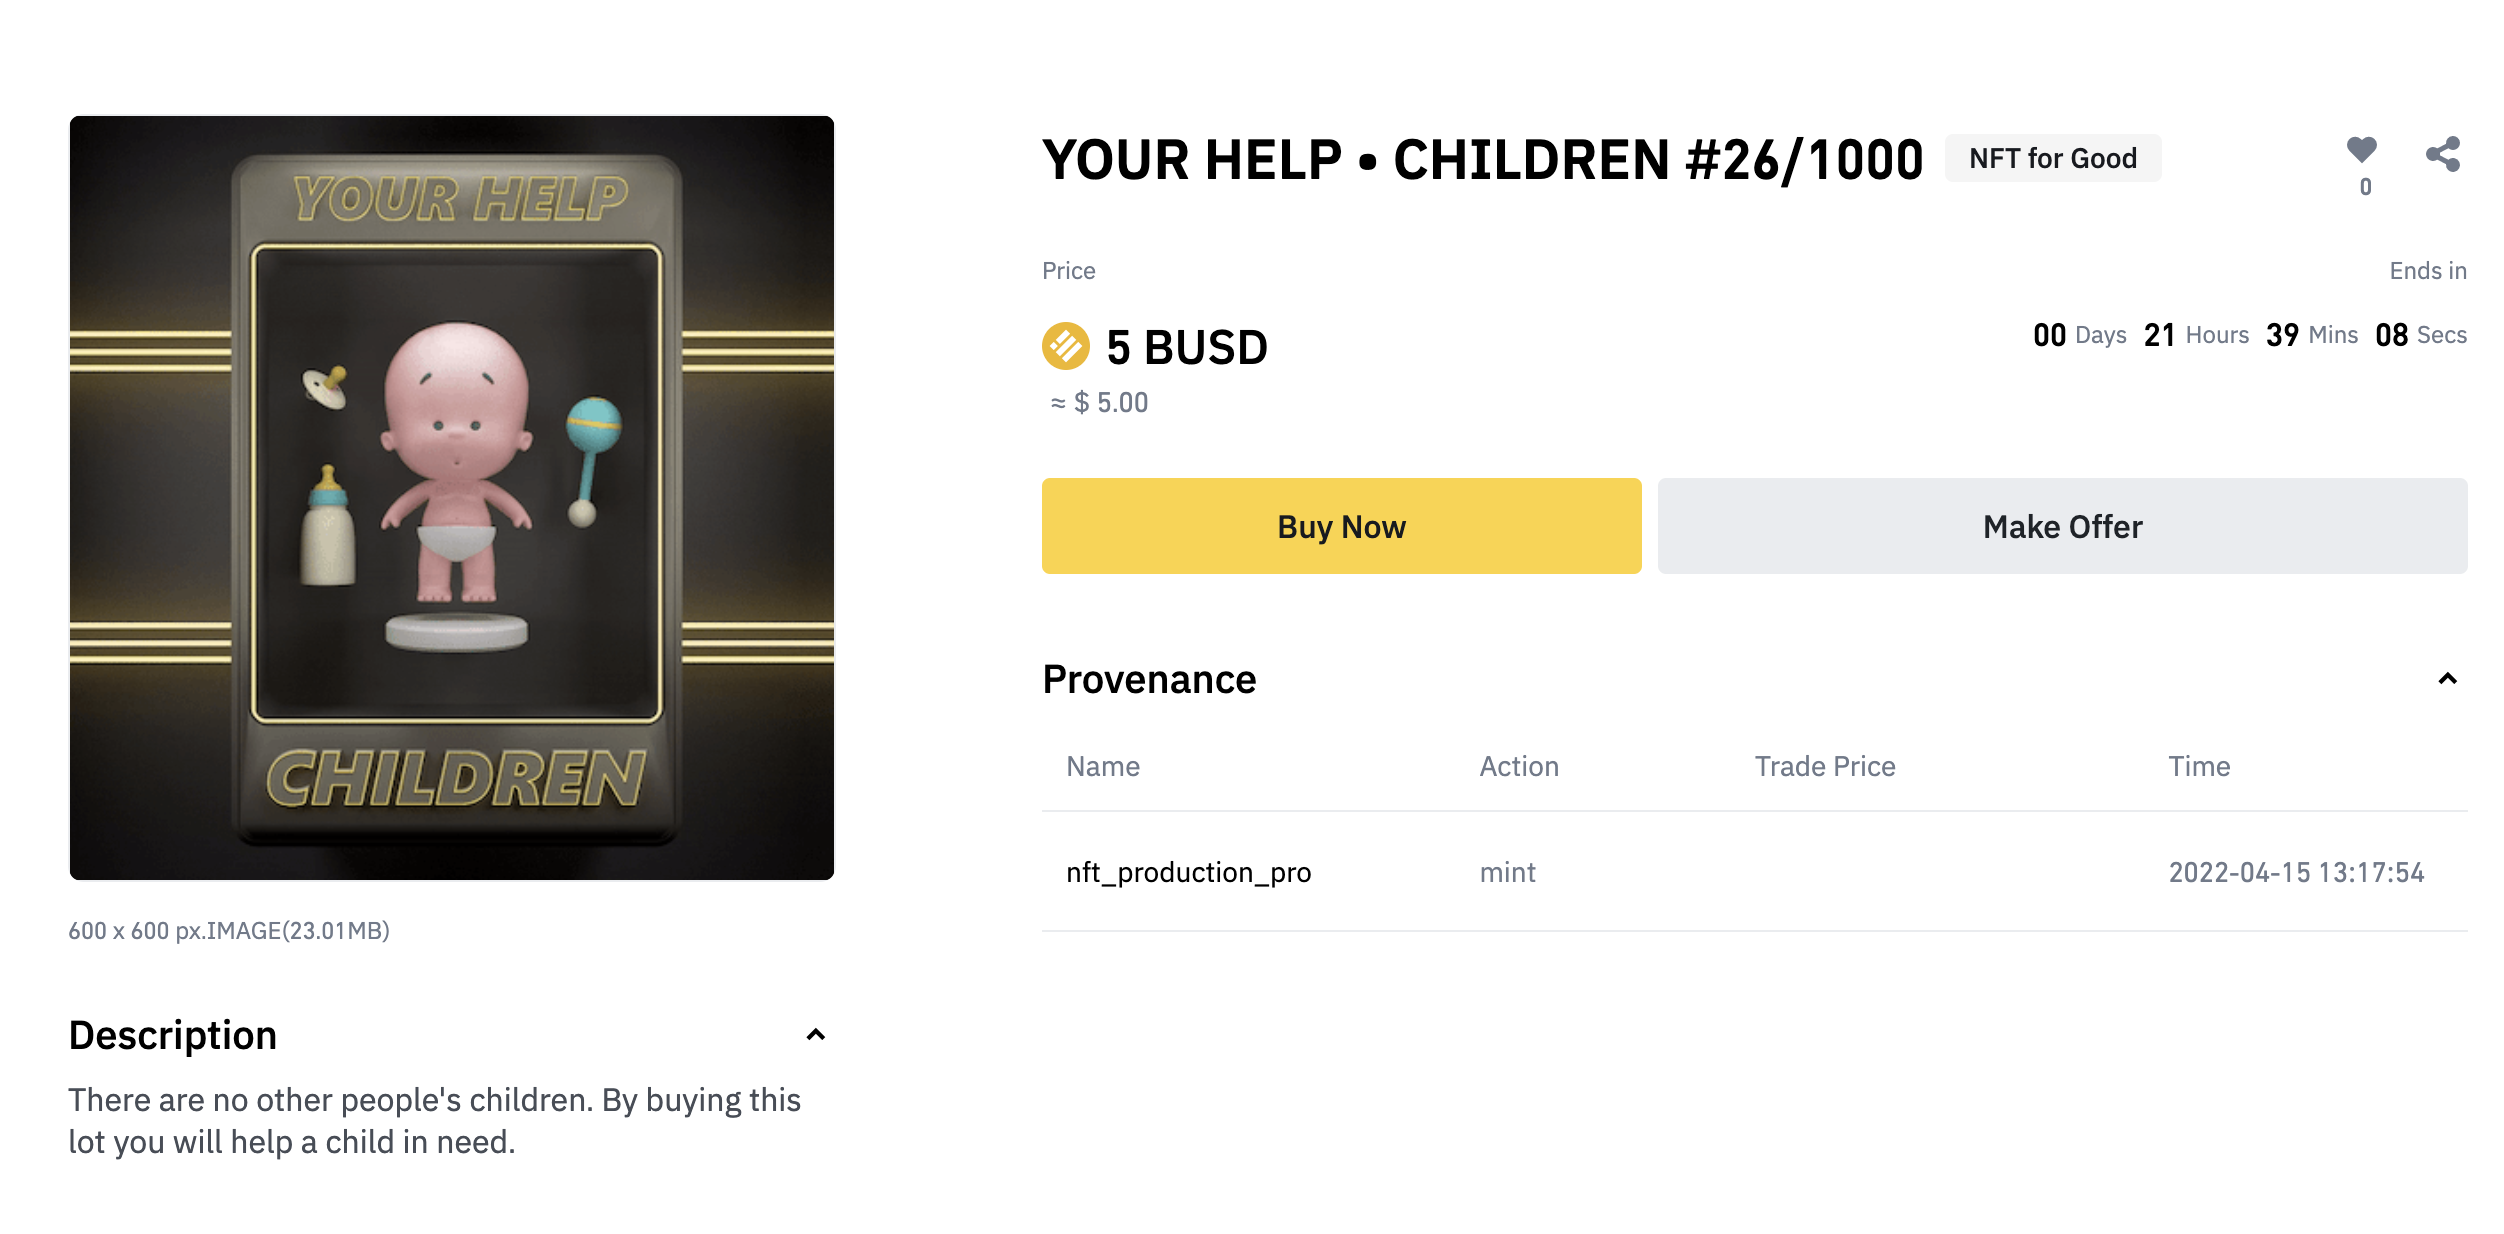Viewport: 2504px width, 1234px height.
Task: Click the 5 BUSD price text
Action: click(1186, 347)
